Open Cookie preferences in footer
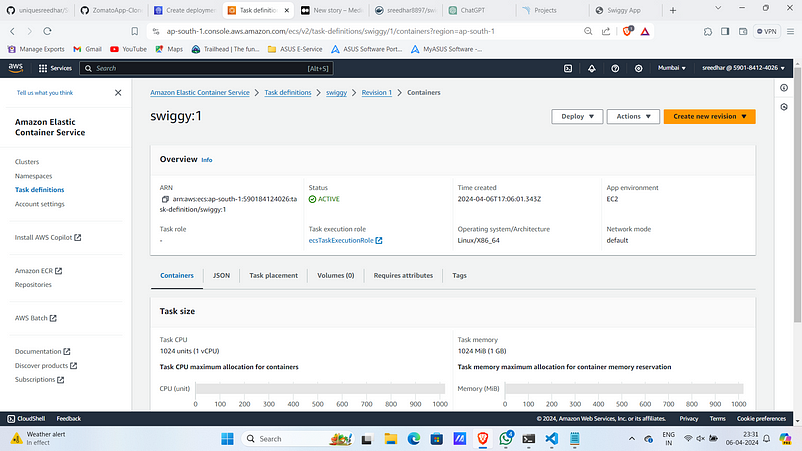Image resolution: width=802 pixels, height=451 pixels. [761, 418]
